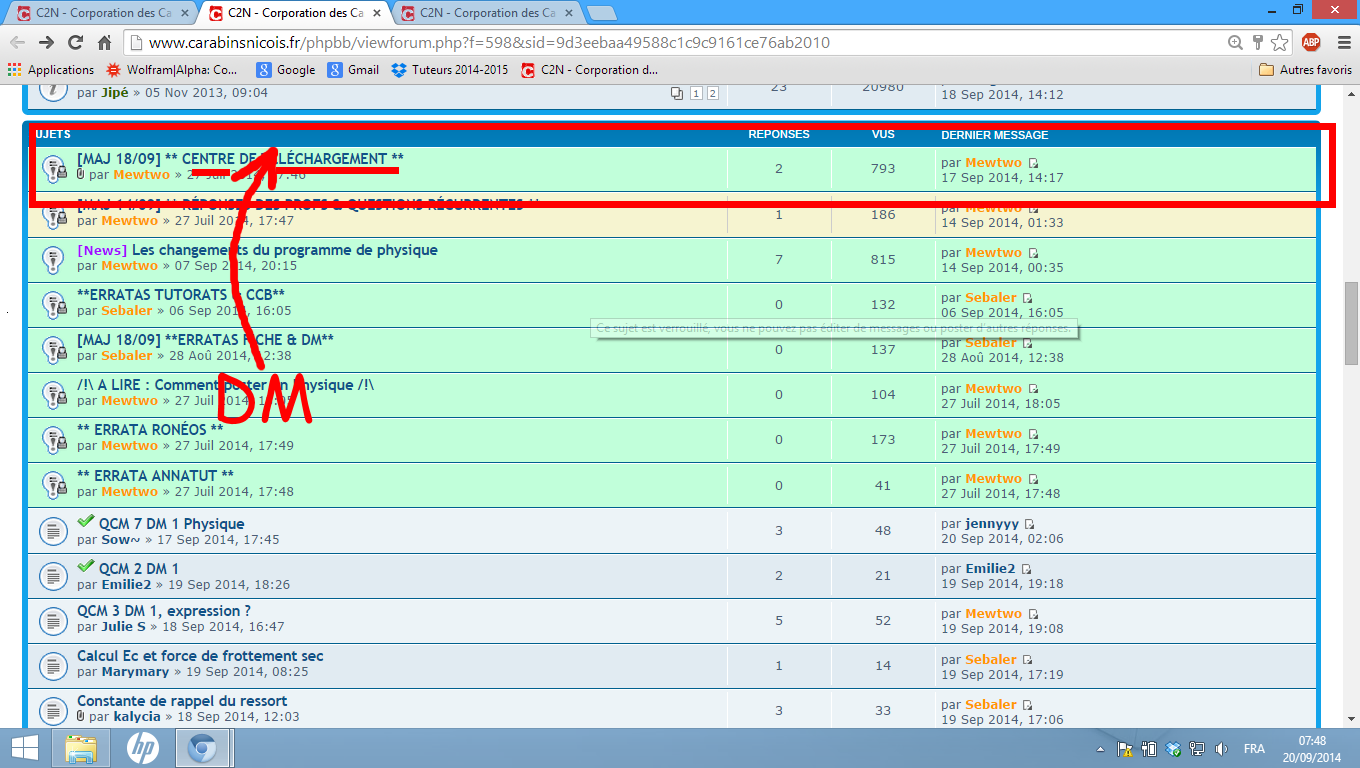1360x768 pixels.
Task: Click the address bar URL field
Action: click(x=680, y=43)
